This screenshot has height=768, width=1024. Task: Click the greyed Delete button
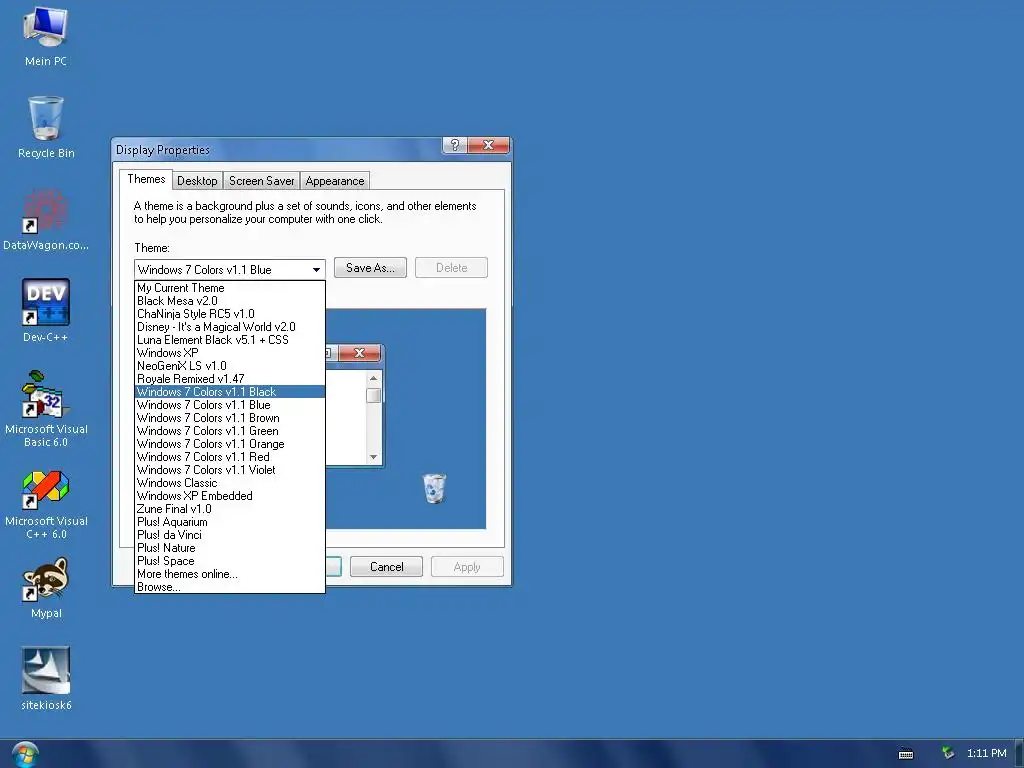click(x=451, y=268)
